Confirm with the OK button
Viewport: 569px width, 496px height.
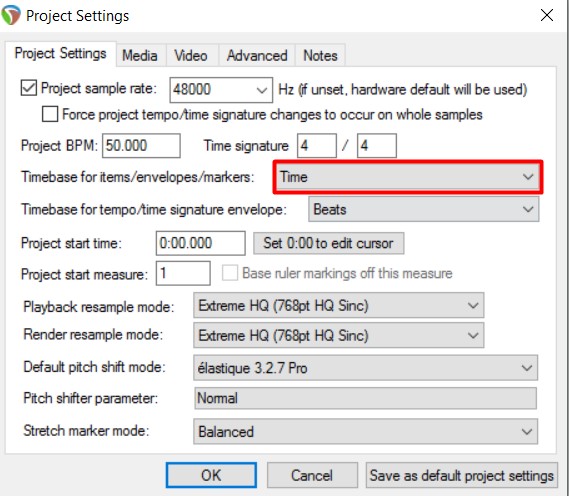pyautogui.click(x=211, y=475)
